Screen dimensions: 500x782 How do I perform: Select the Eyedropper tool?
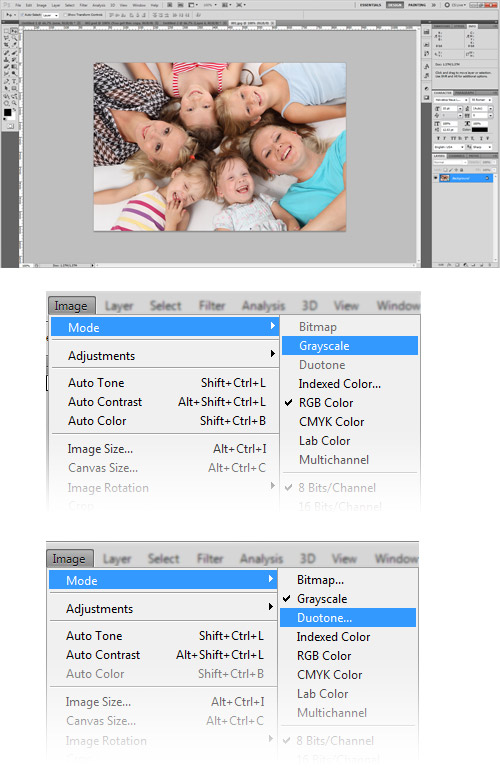point(14,44)
